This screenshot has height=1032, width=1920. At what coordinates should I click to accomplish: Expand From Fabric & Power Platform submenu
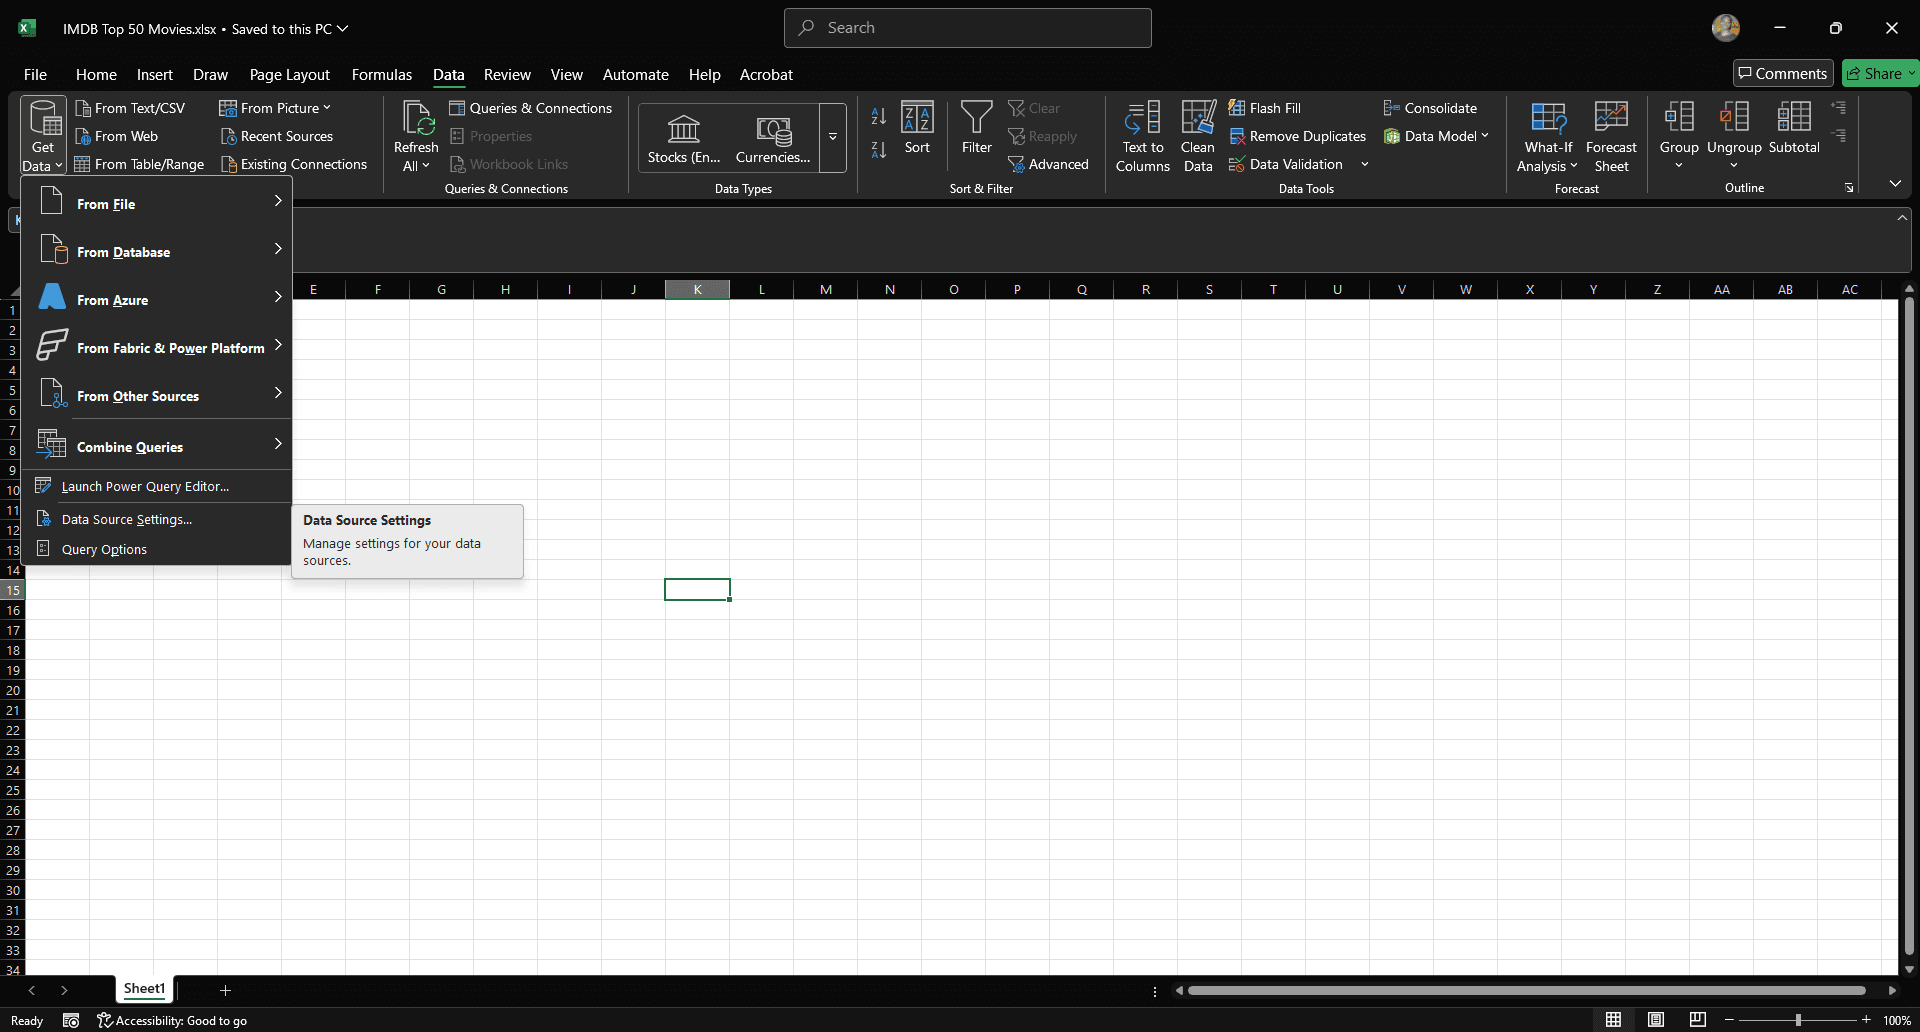(x=157, y=347)
